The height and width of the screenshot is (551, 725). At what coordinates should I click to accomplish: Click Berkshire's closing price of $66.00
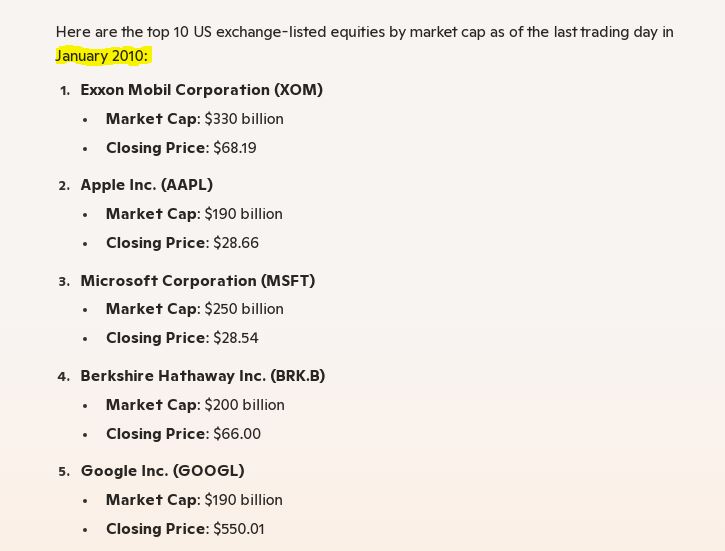(x=237, y=434)
